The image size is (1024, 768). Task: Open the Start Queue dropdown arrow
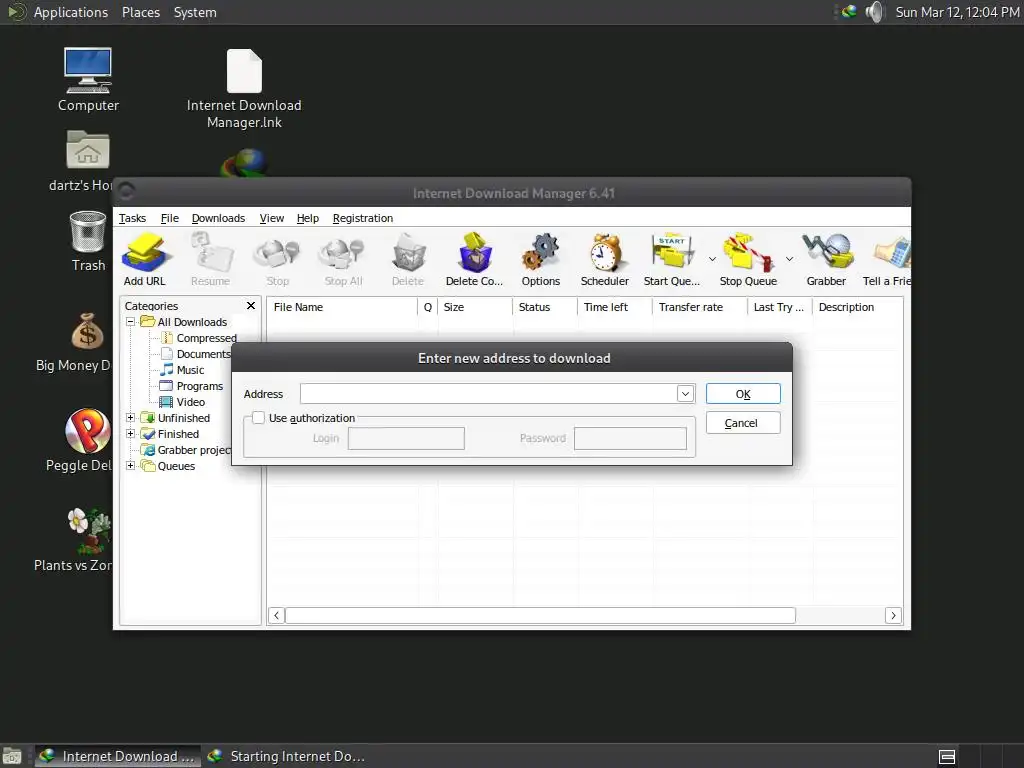tap(712, 259)
